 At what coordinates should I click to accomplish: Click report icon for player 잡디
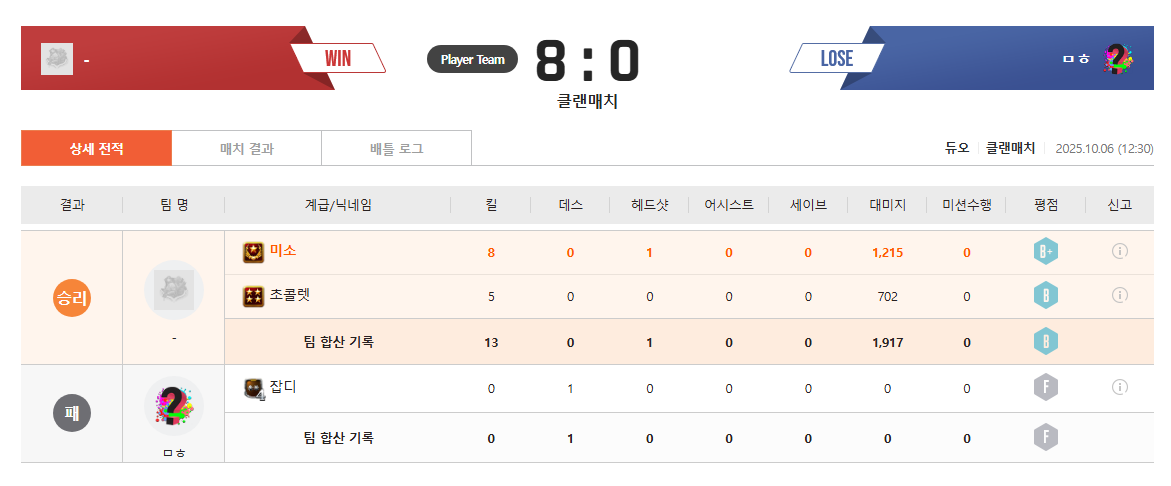point(1119,388)
